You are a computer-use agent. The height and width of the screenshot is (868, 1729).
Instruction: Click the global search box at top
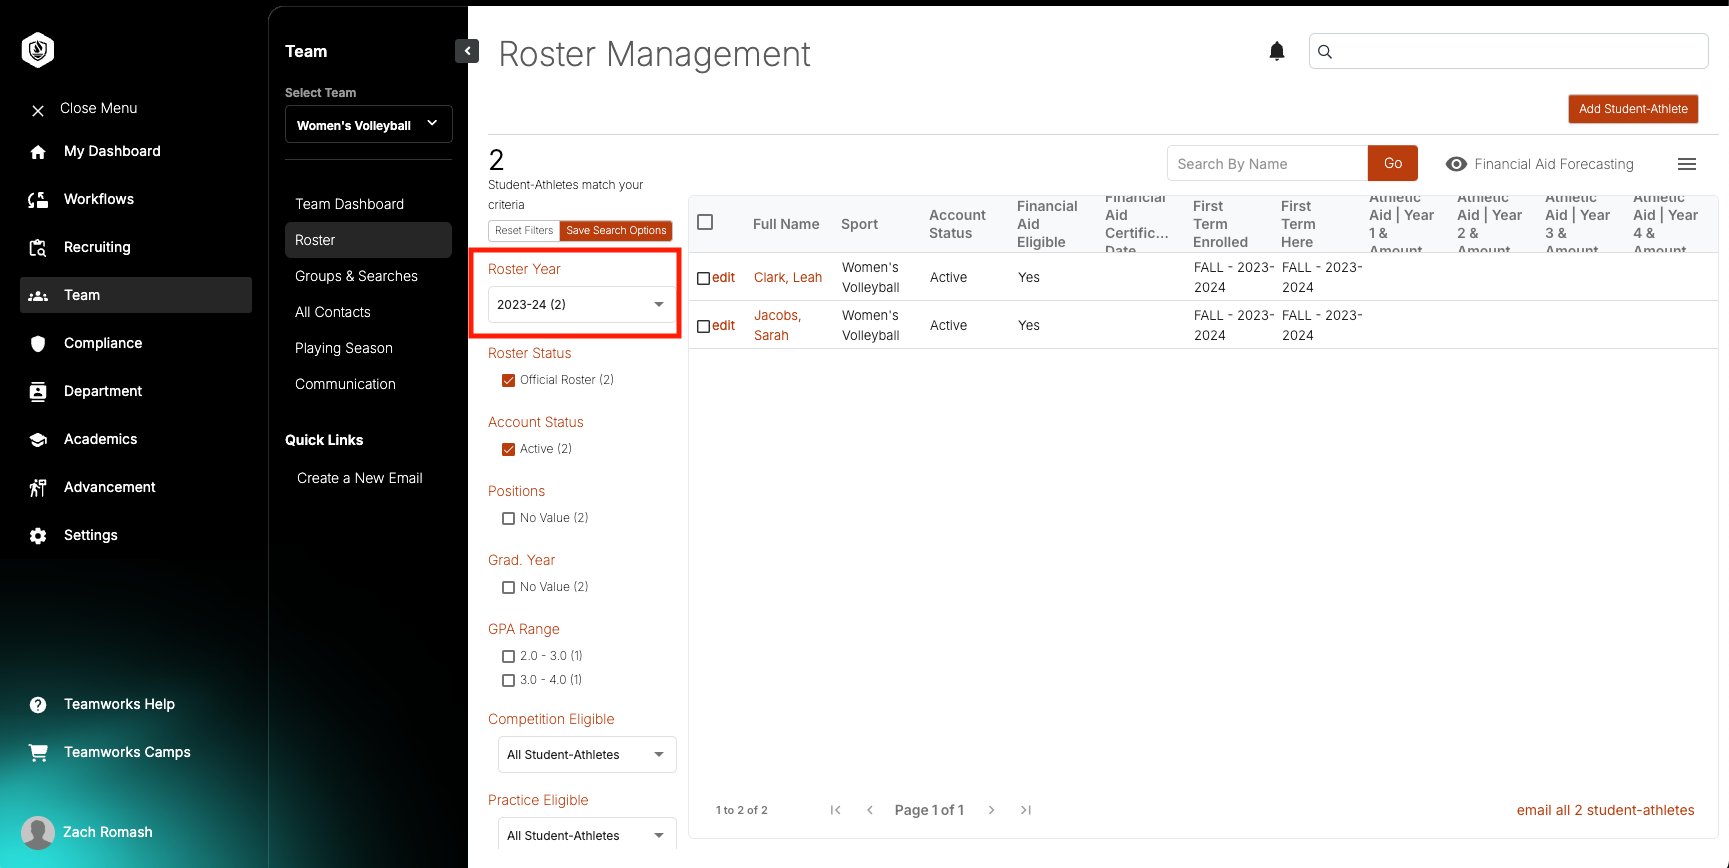tap(1508, 51)
